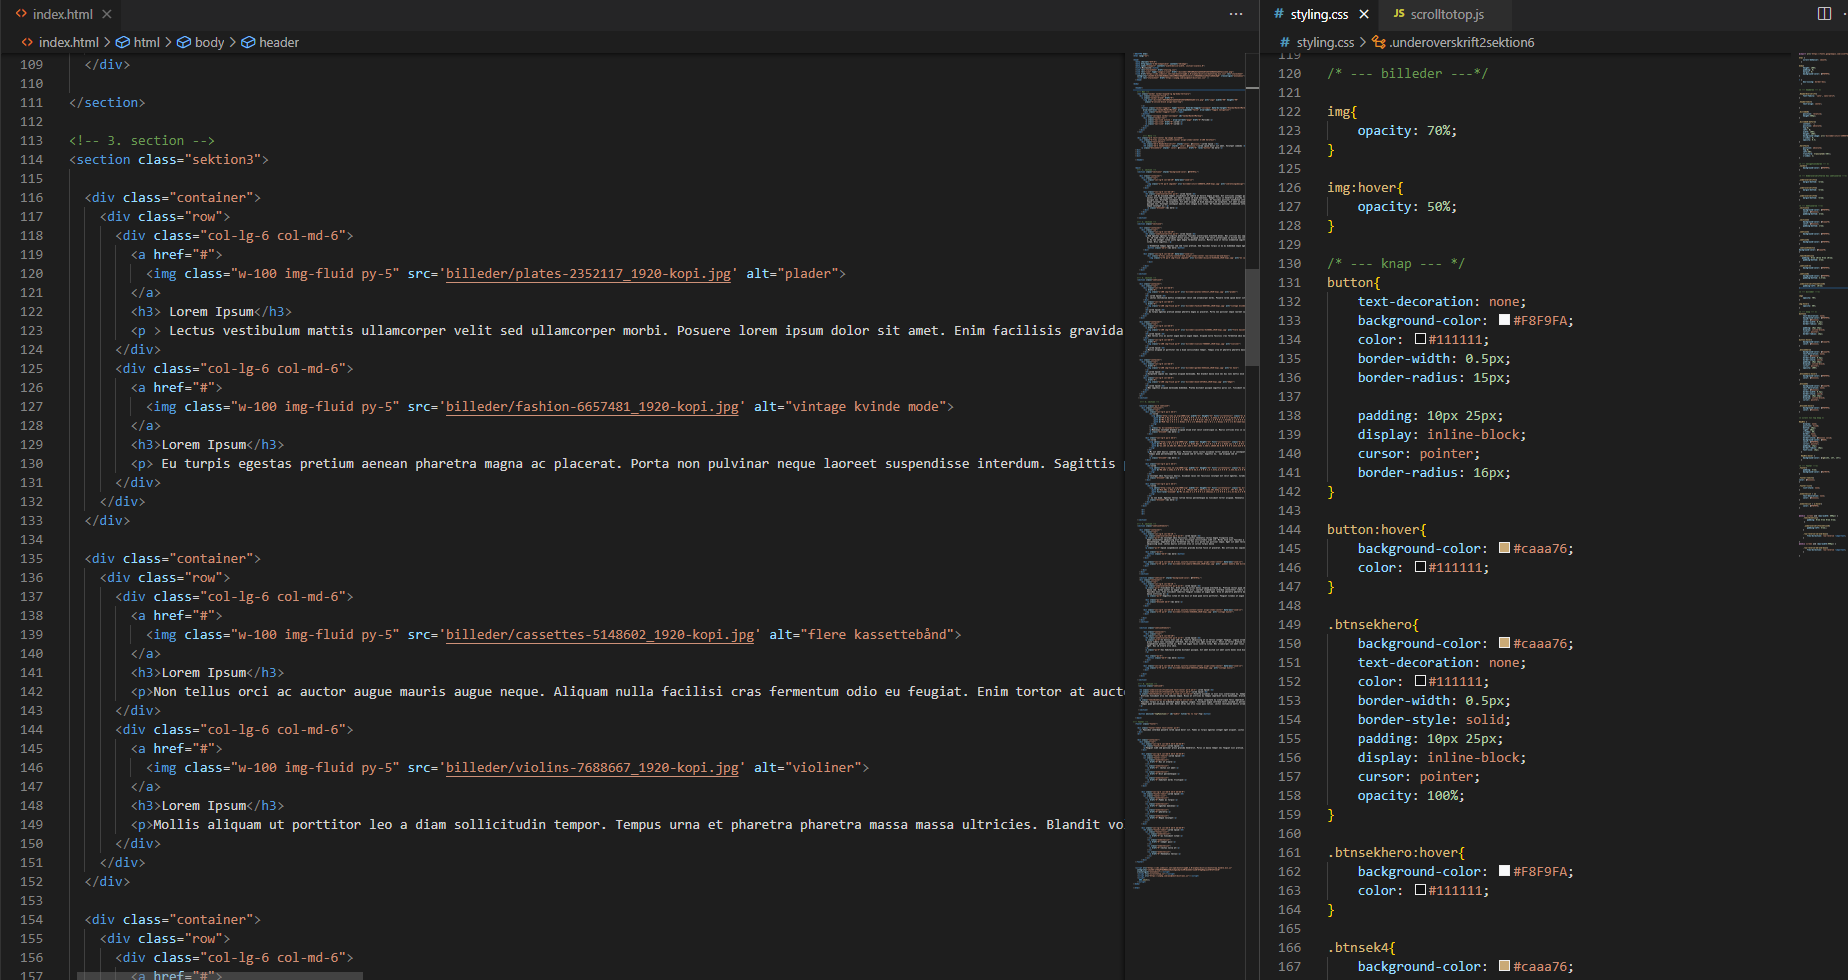Click the img:hover selector in styling.css
The image size is (1848, 980).
click(x=1361, y=188)
